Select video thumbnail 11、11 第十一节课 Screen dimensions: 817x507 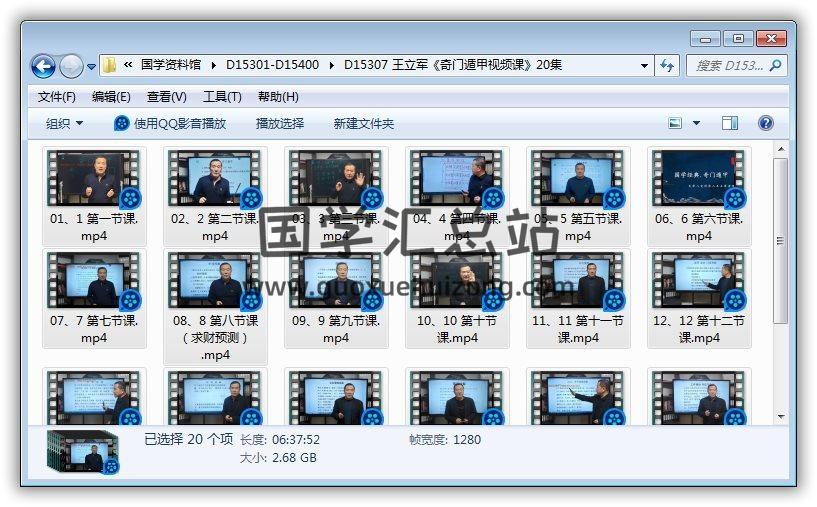[577, 281]
